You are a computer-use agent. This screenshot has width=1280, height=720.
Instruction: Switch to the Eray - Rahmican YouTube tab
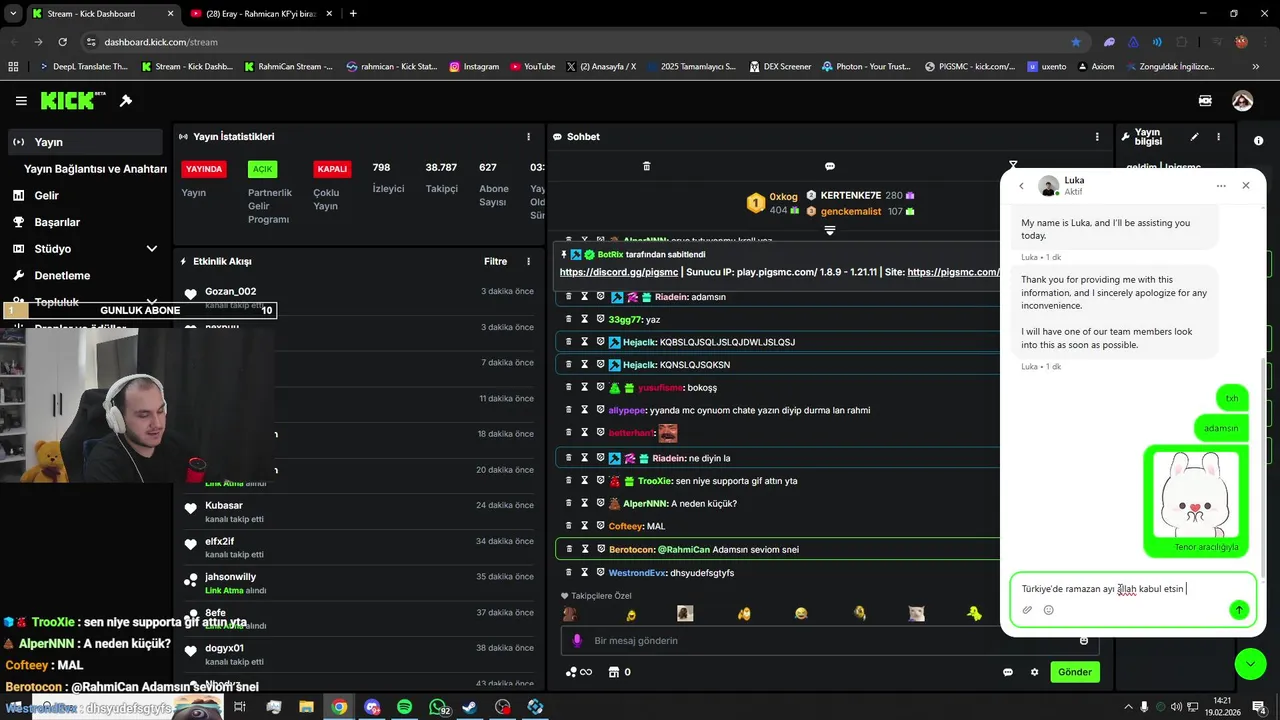pos(263,14)
